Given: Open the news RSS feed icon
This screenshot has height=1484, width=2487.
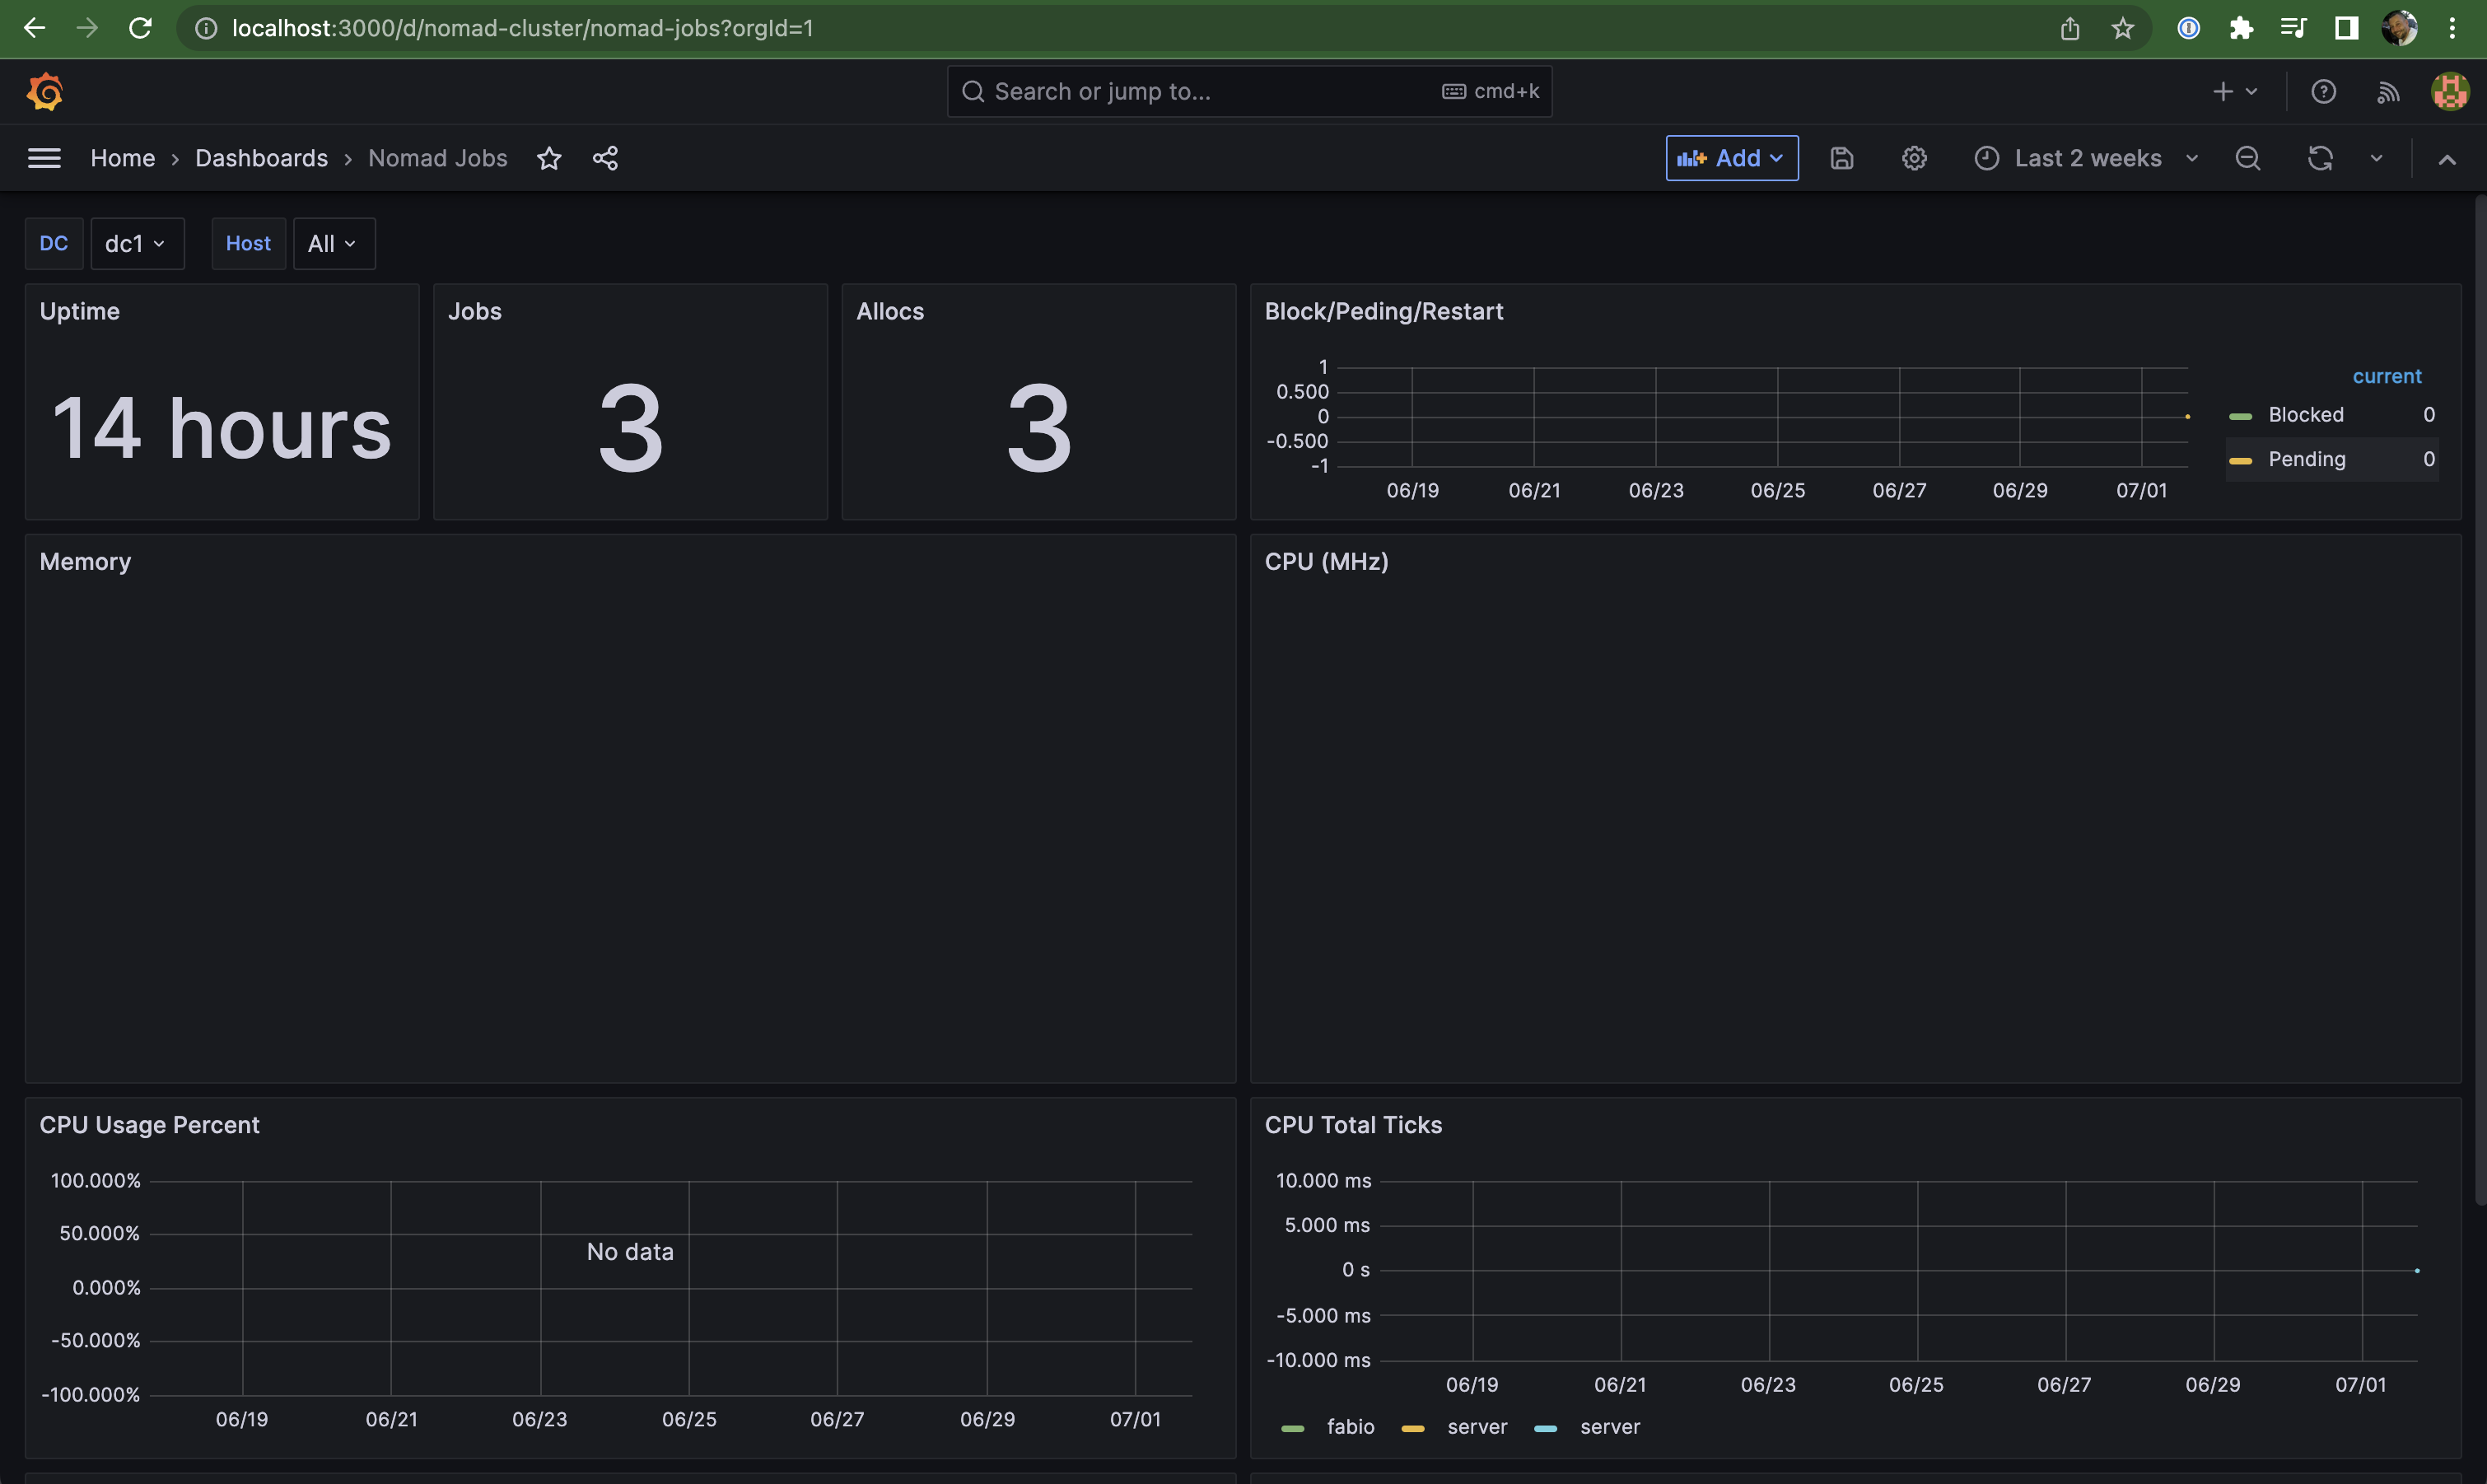Looking at the screenshot, I should (2388, 92).
